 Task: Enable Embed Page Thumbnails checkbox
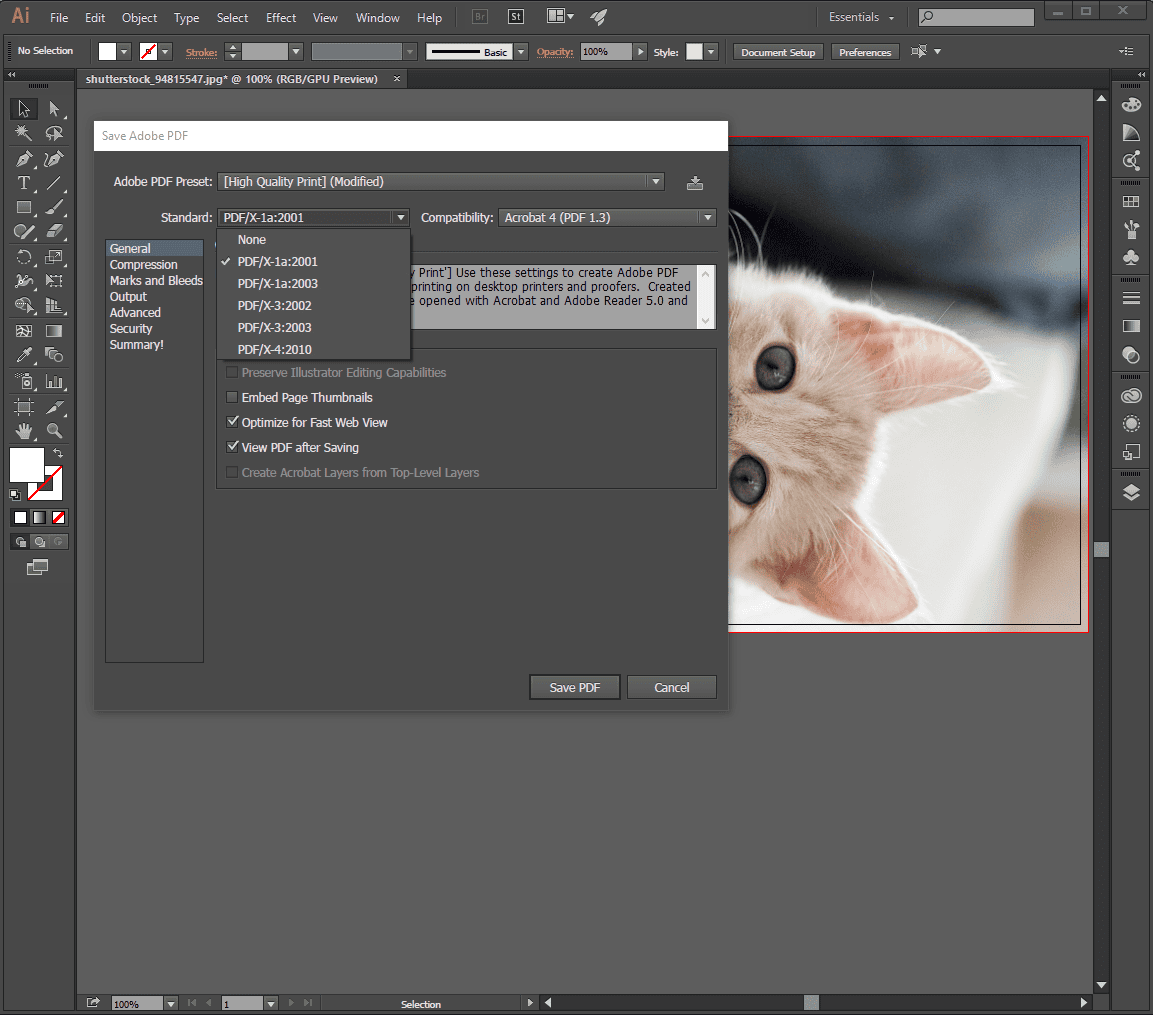[x=232, y=397]
